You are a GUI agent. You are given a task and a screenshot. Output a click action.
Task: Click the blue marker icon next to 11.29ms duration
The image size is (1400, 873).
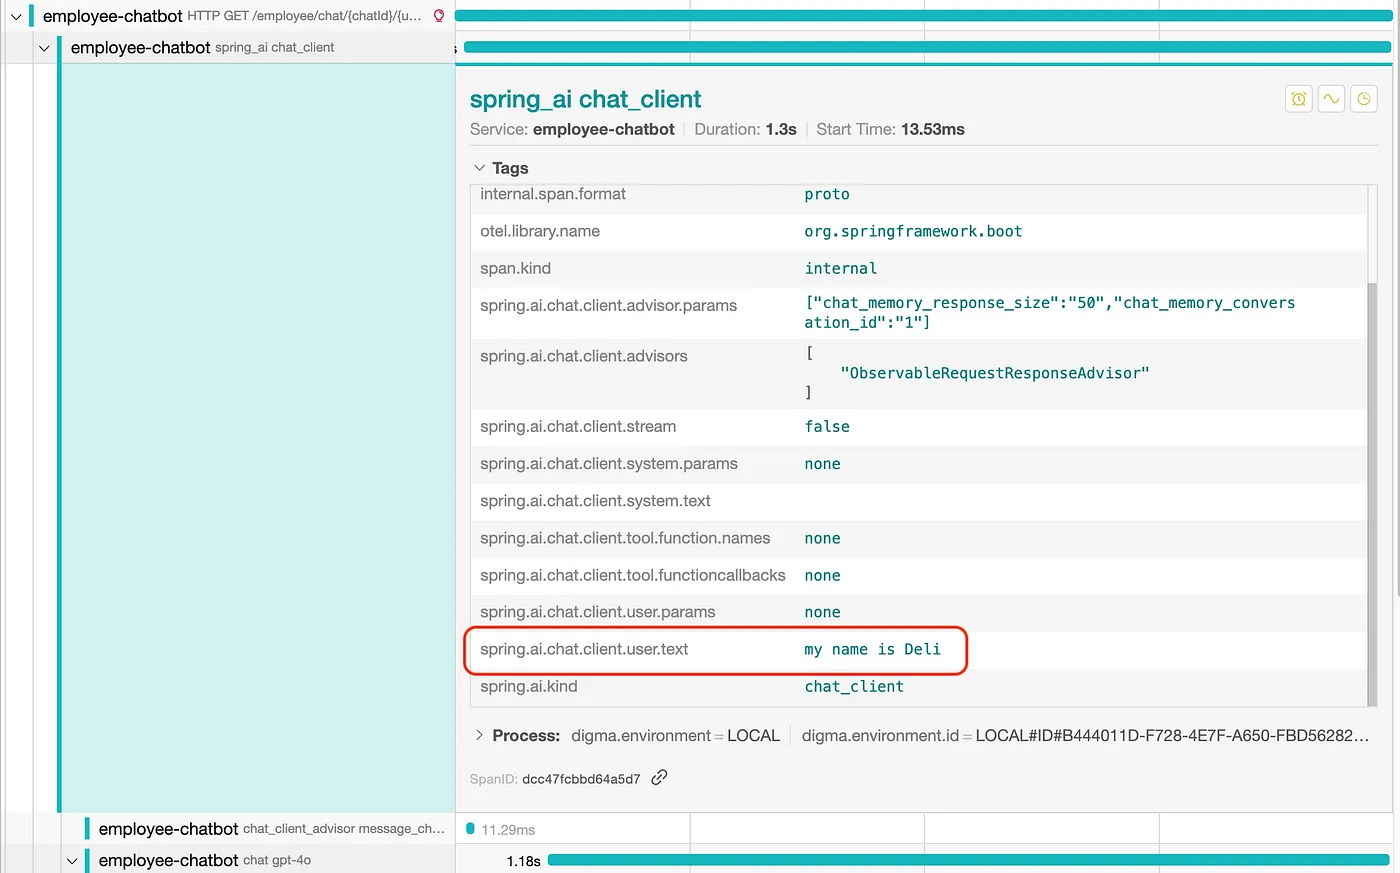tap(469, 828)
